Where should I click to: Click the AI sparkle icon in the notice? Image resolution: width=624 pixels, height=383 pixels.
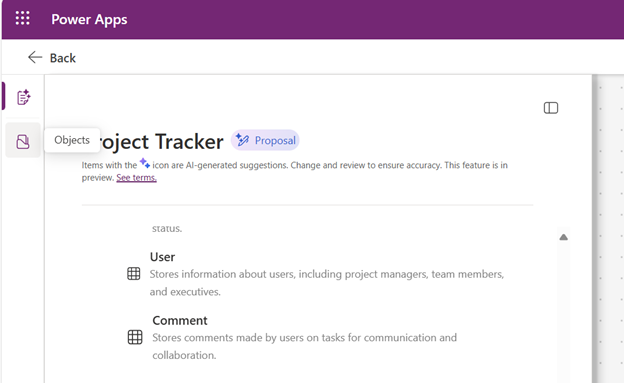(144, 163)
